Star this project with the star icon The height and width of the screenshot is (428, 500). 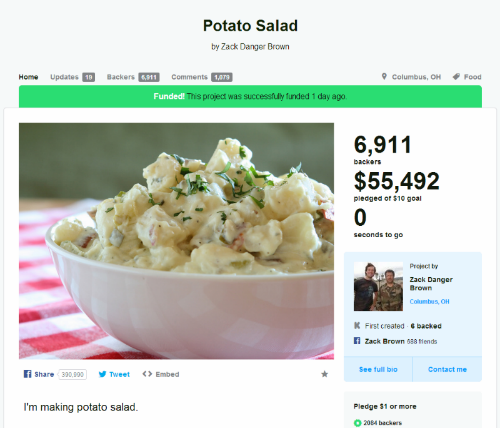point(324,374)
